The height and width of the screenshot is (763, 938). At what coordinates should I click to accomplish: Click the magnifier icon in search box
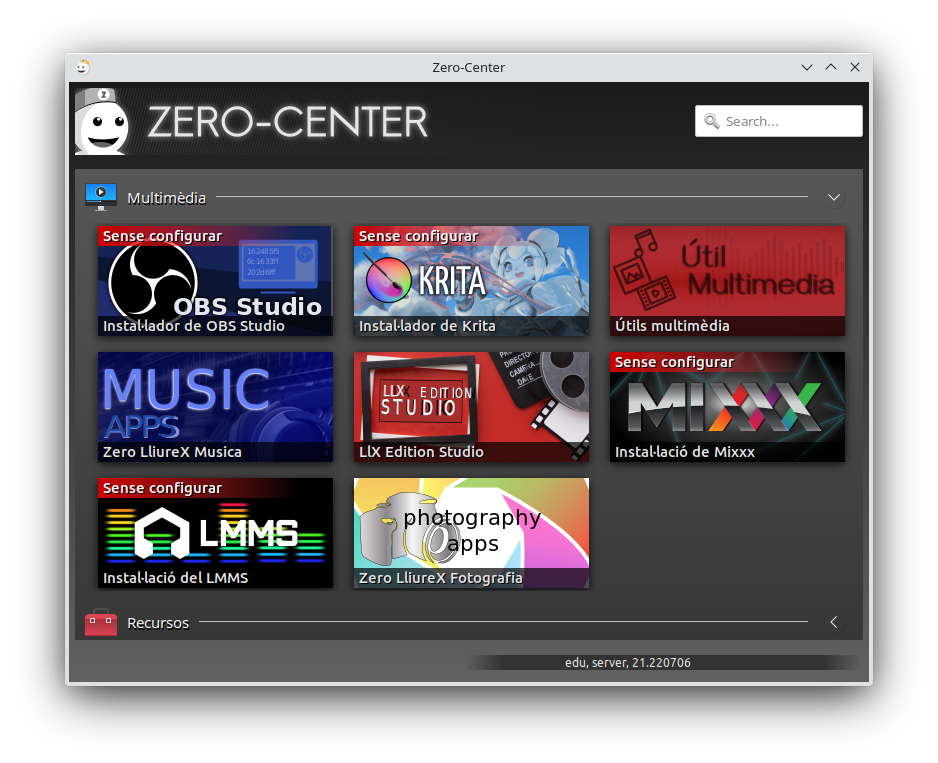[x=712, y=121]
